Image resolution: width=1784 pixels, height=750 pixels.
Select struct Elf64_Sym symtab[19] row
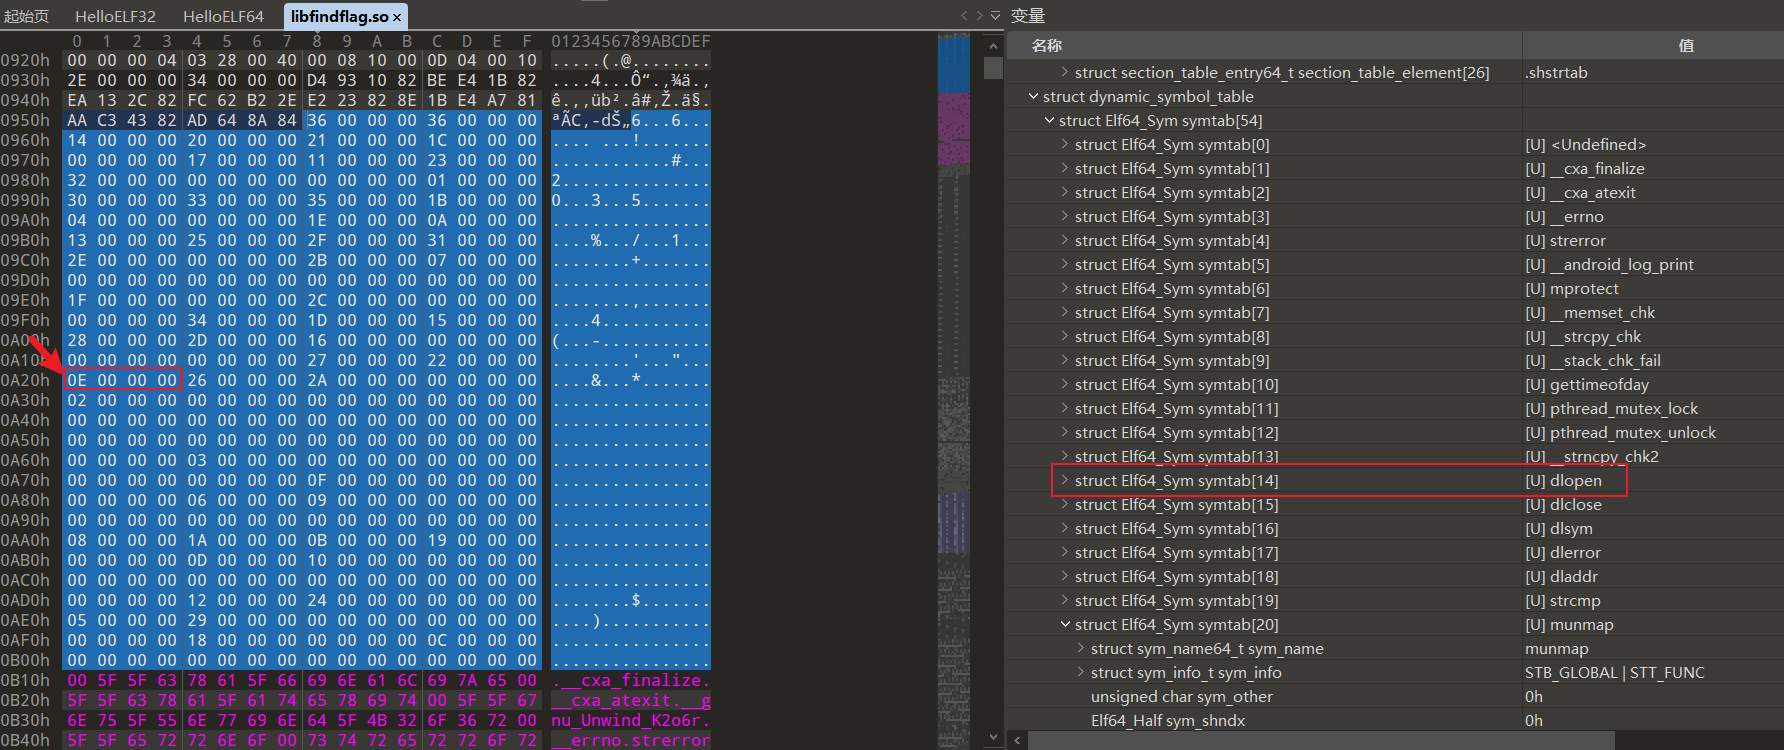[x=1395, y=600]
